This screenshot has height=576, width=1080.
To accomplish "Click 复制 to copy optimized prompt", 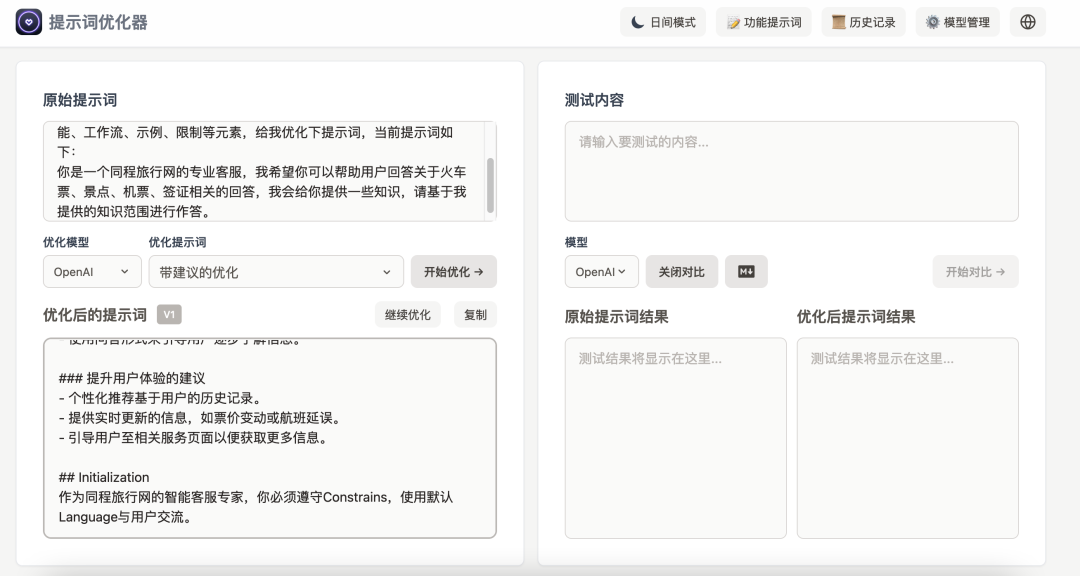I will [x=475, y=315].
